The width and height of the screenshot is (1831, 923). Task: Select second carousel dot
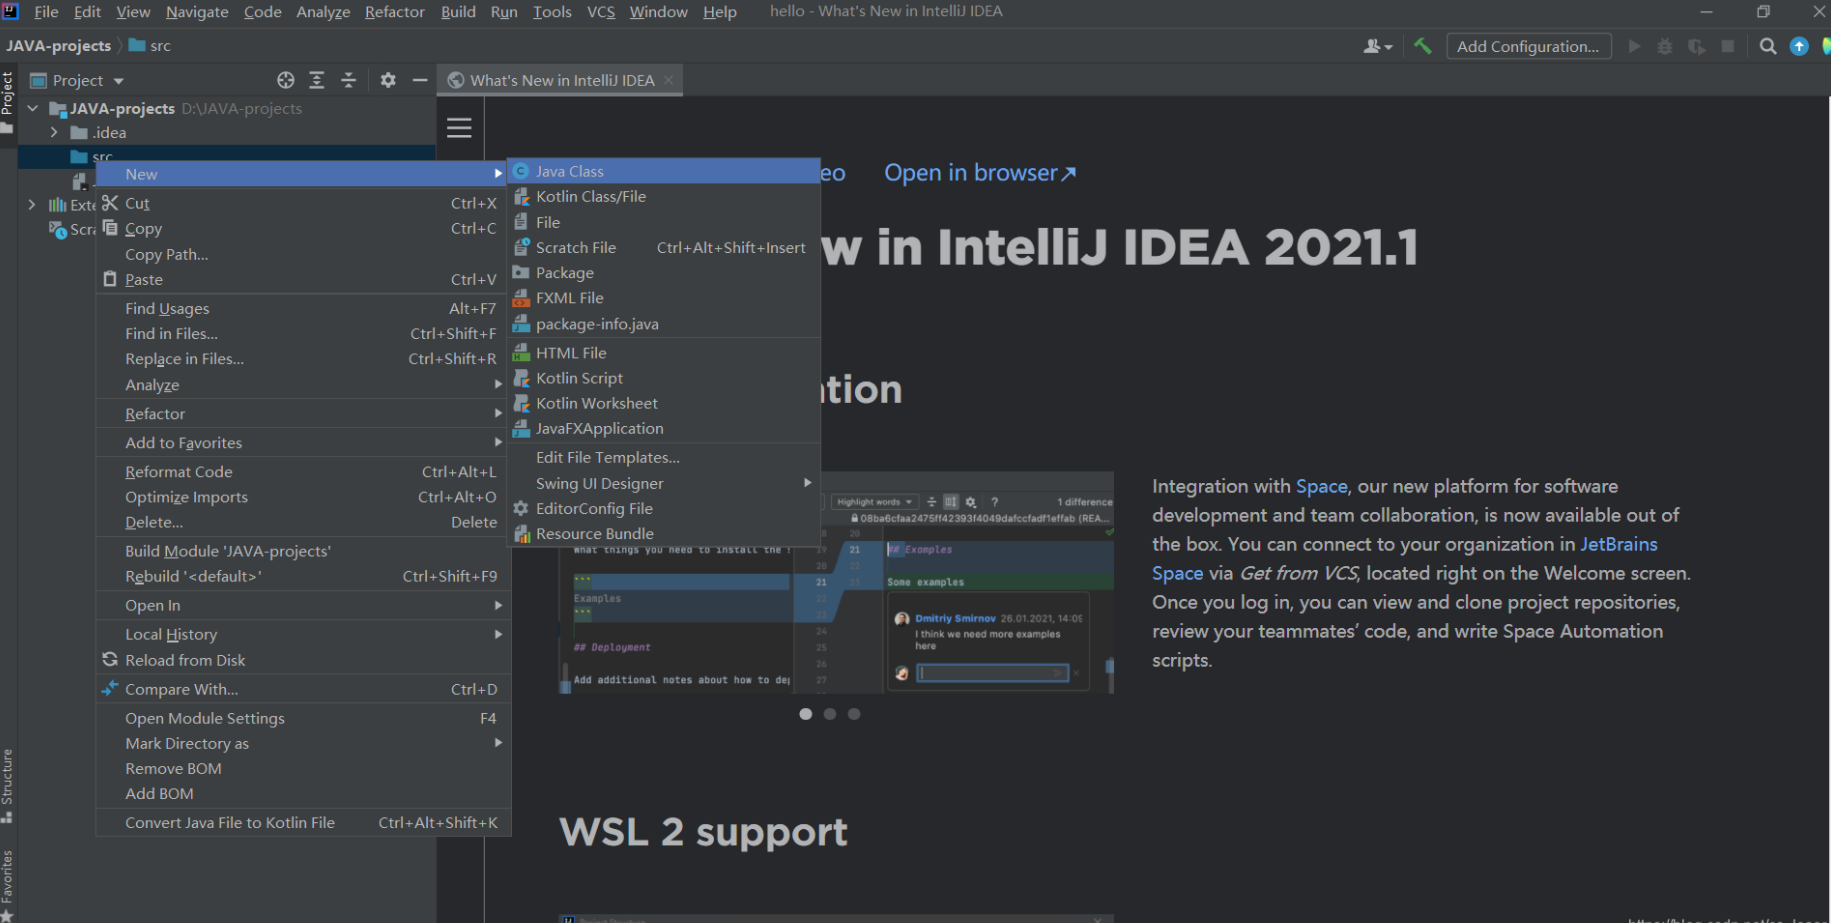pyautogui.click(x=830, y=714)
